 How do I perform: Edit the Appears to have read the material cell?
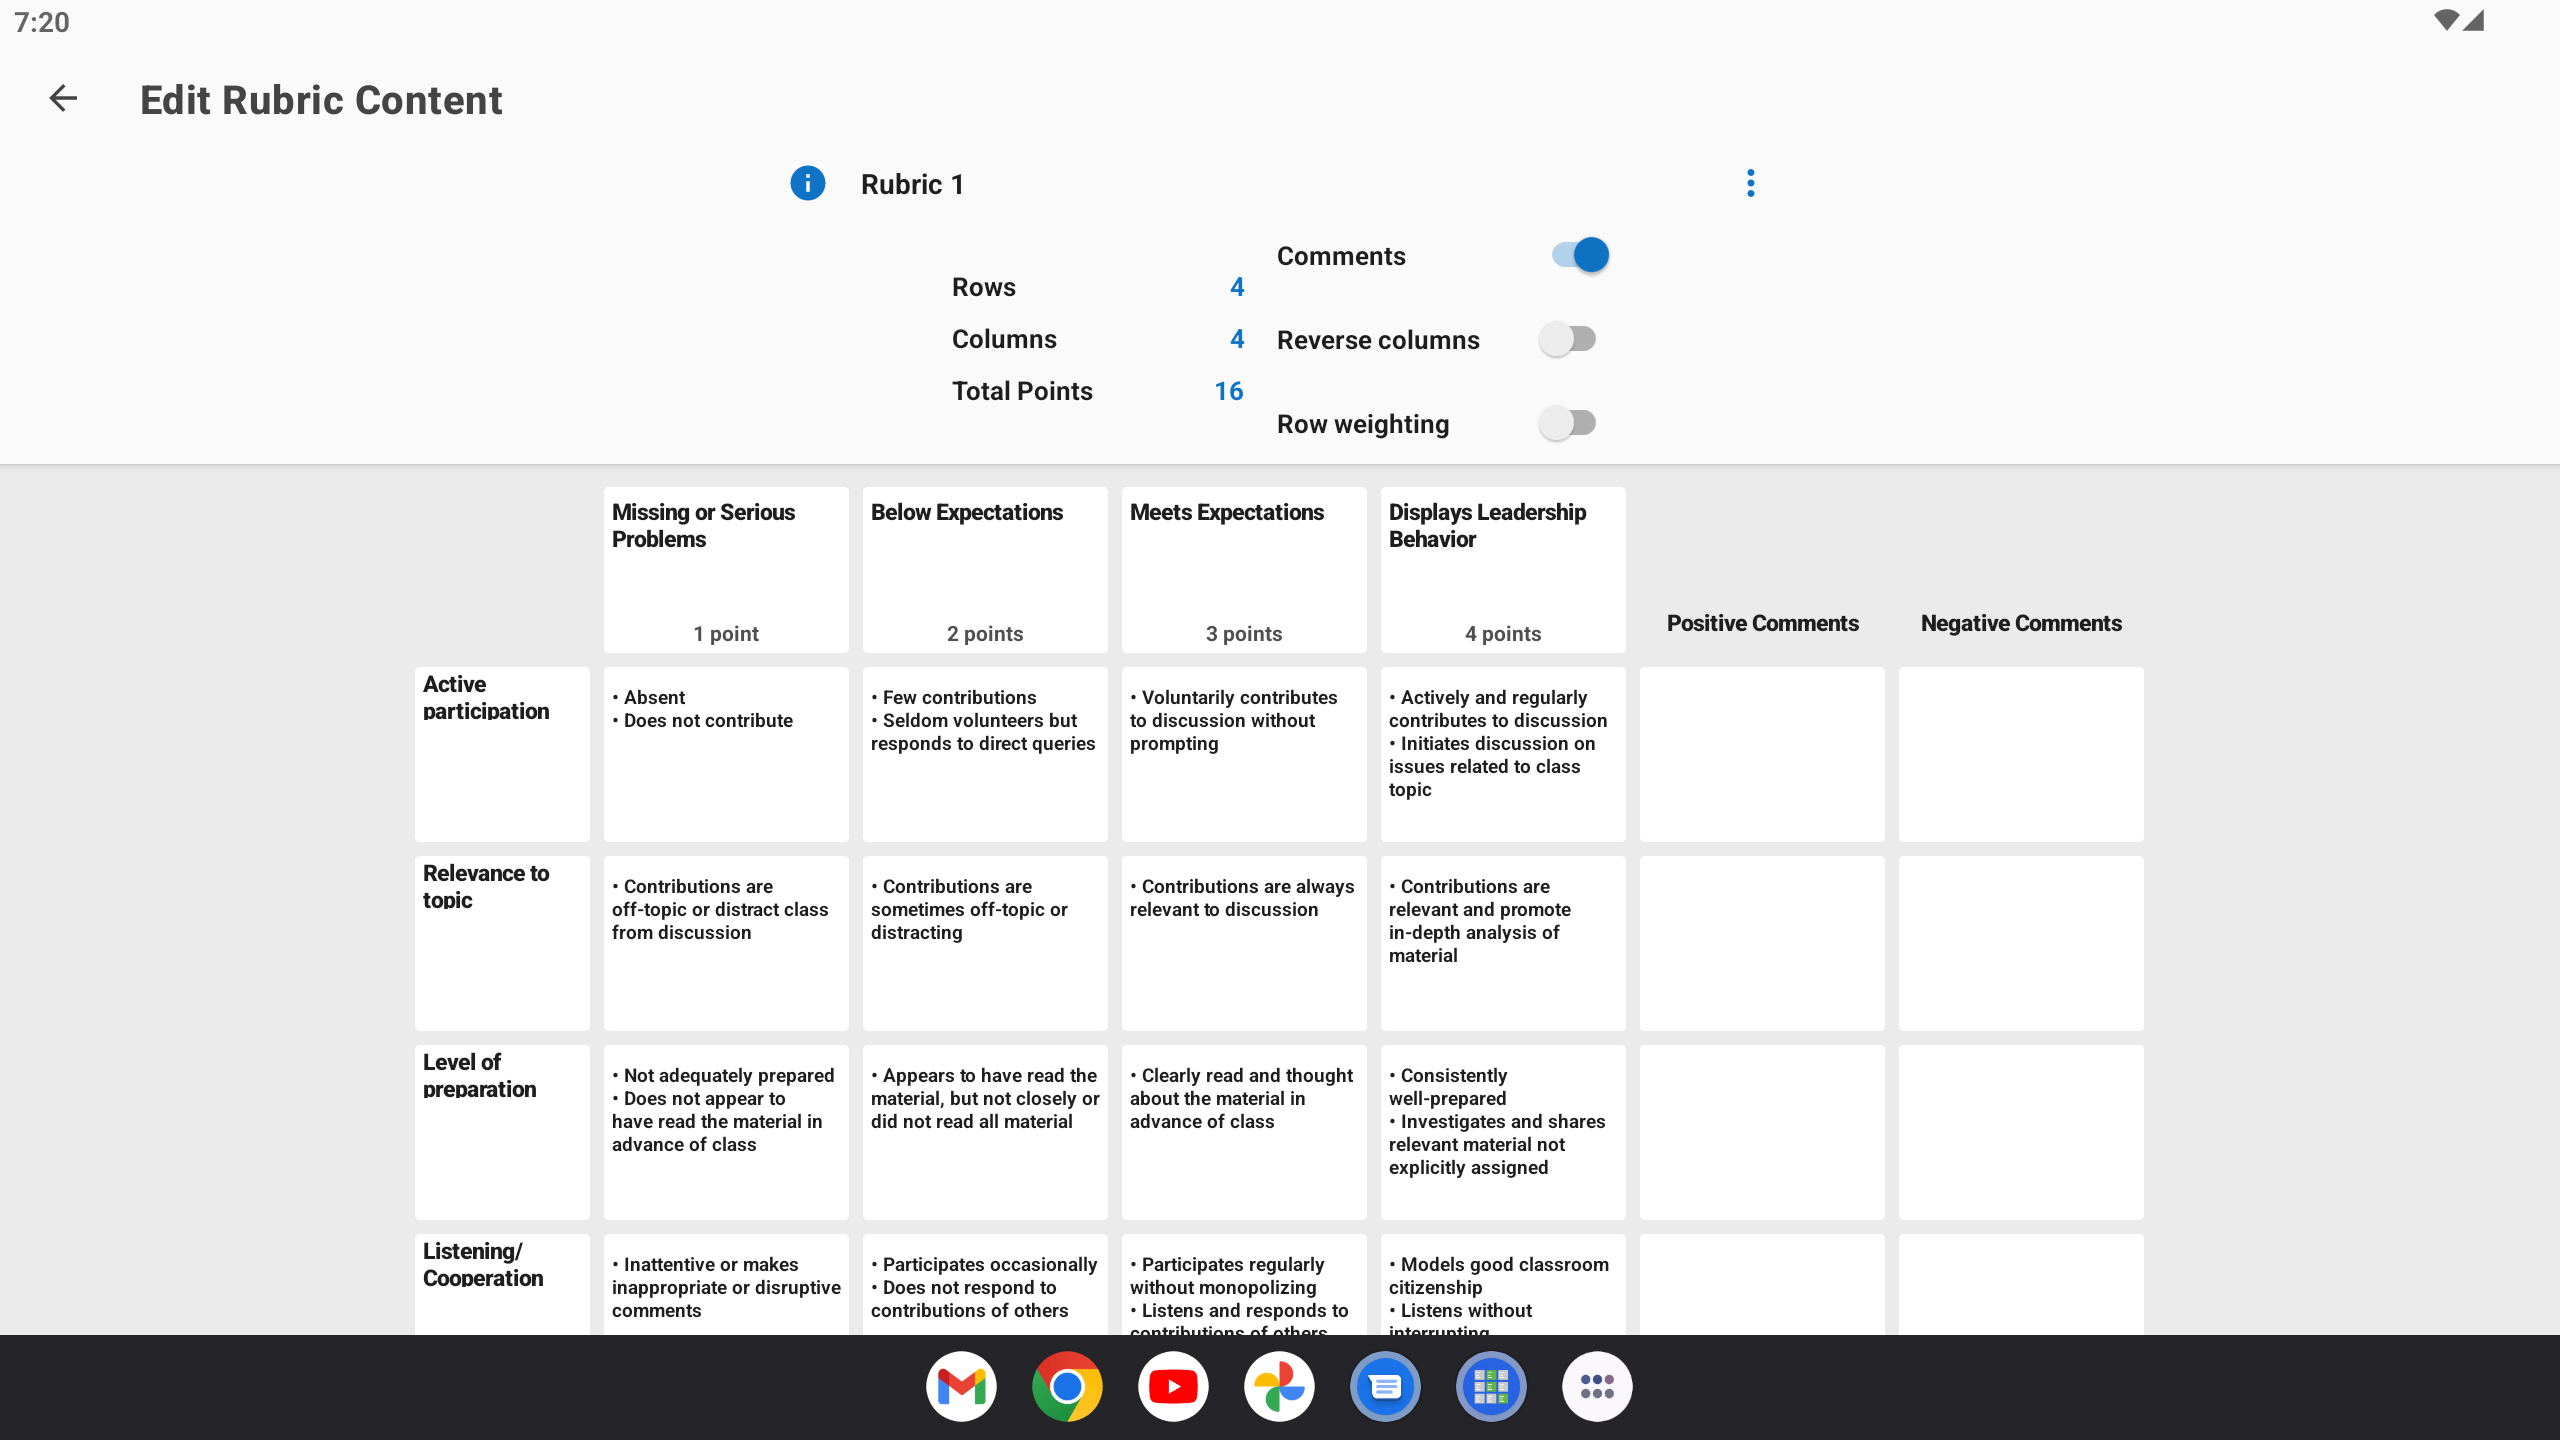985,1132
